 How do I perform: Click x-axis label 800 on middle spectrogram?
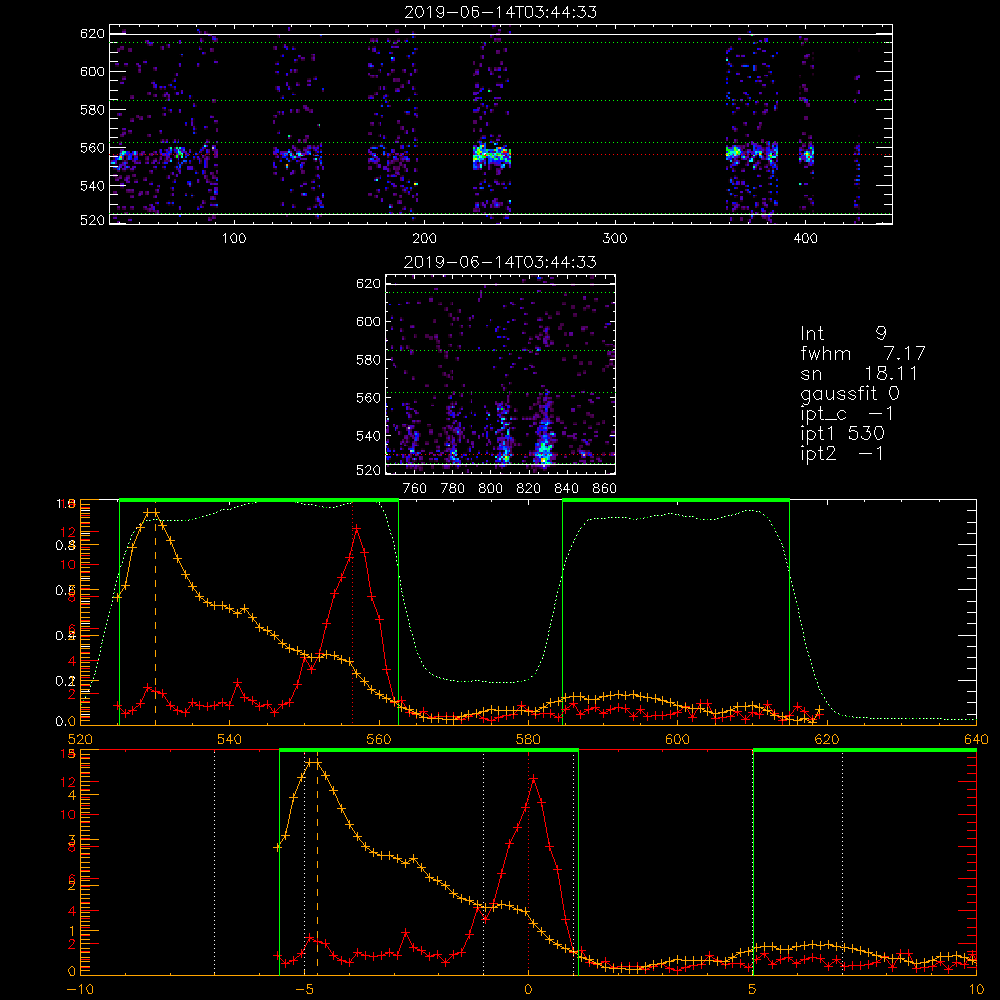coord(490,489)
